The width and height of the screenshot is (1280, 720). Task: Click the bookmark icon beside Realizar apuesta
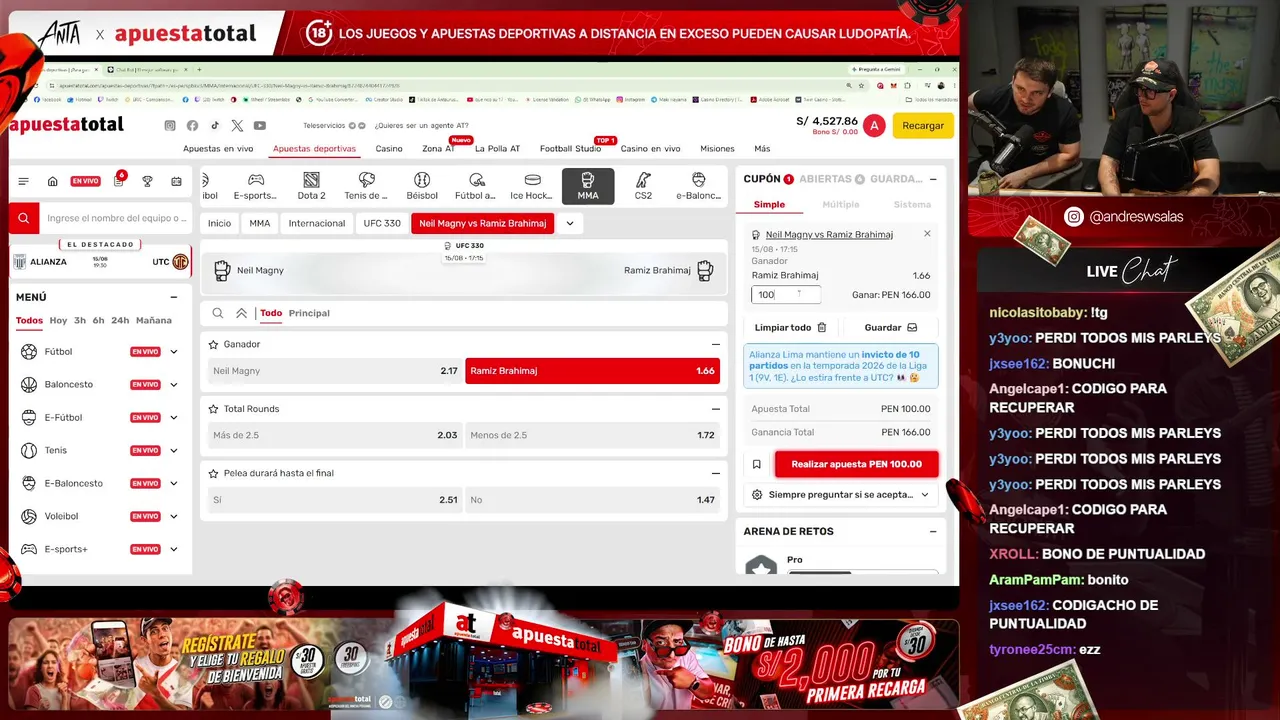[x=757, y=464]
